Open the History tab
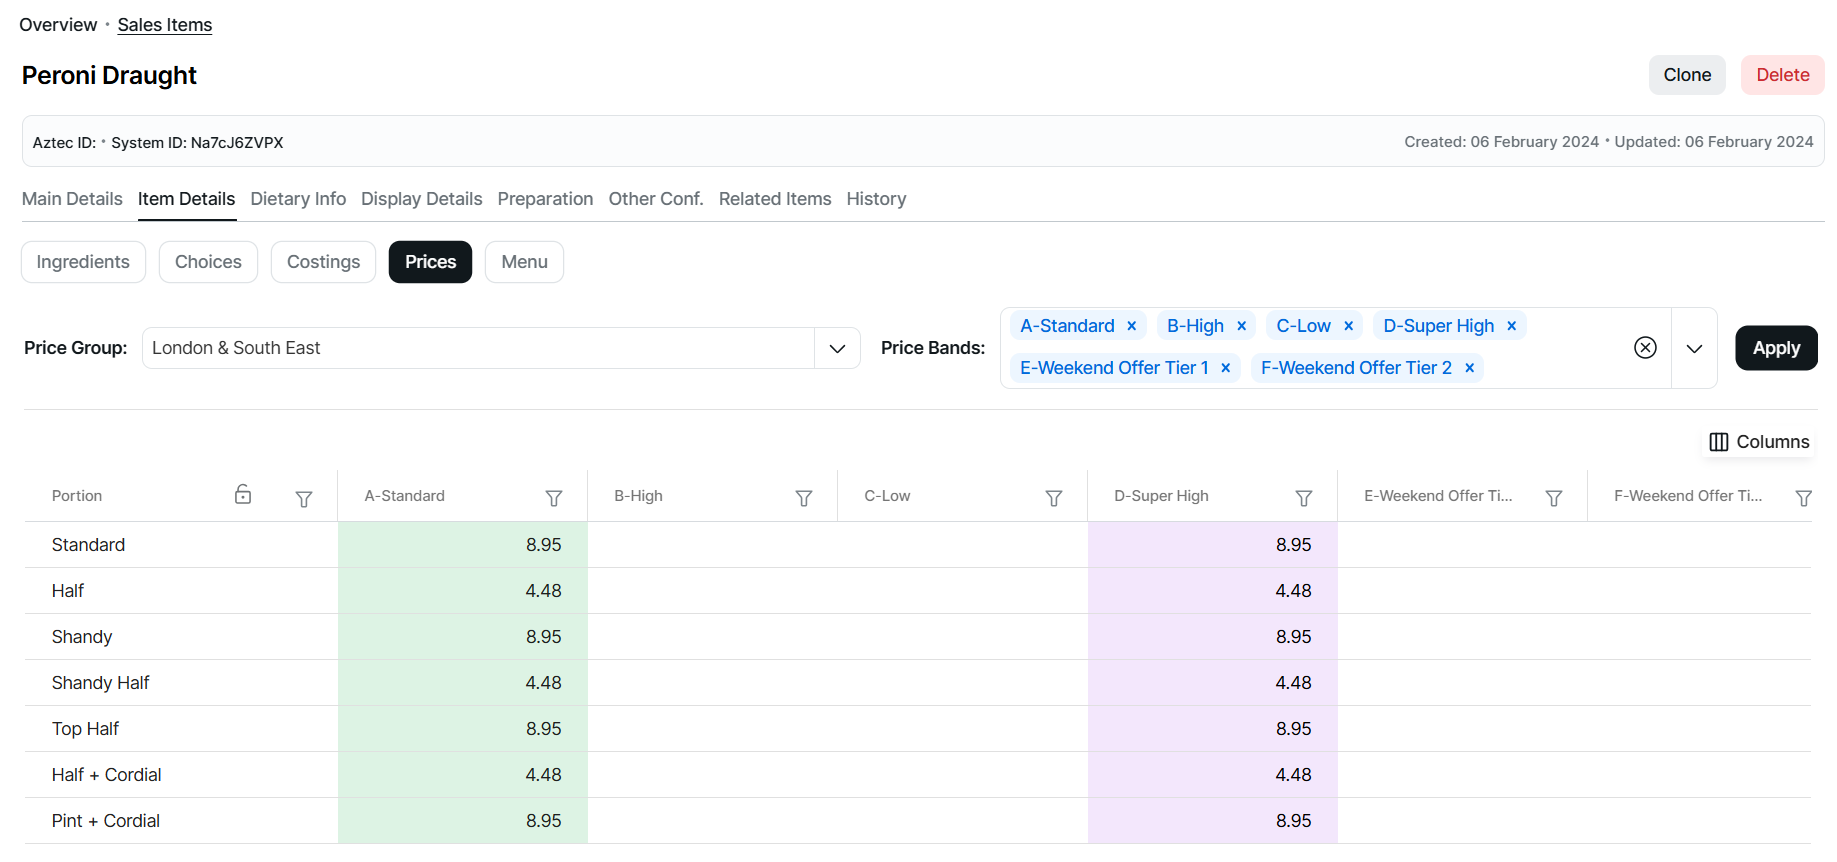 click(876, 199)
